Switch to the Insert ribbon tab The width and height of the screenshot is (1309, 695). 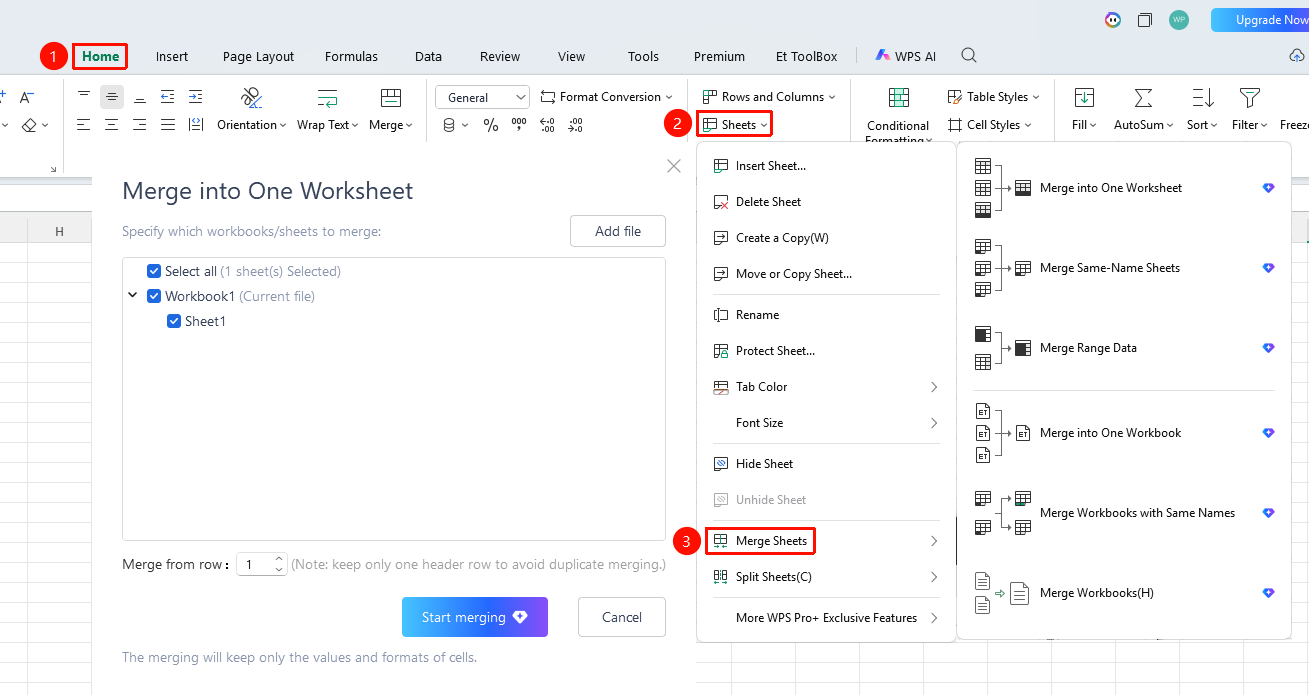click(172, 57)
